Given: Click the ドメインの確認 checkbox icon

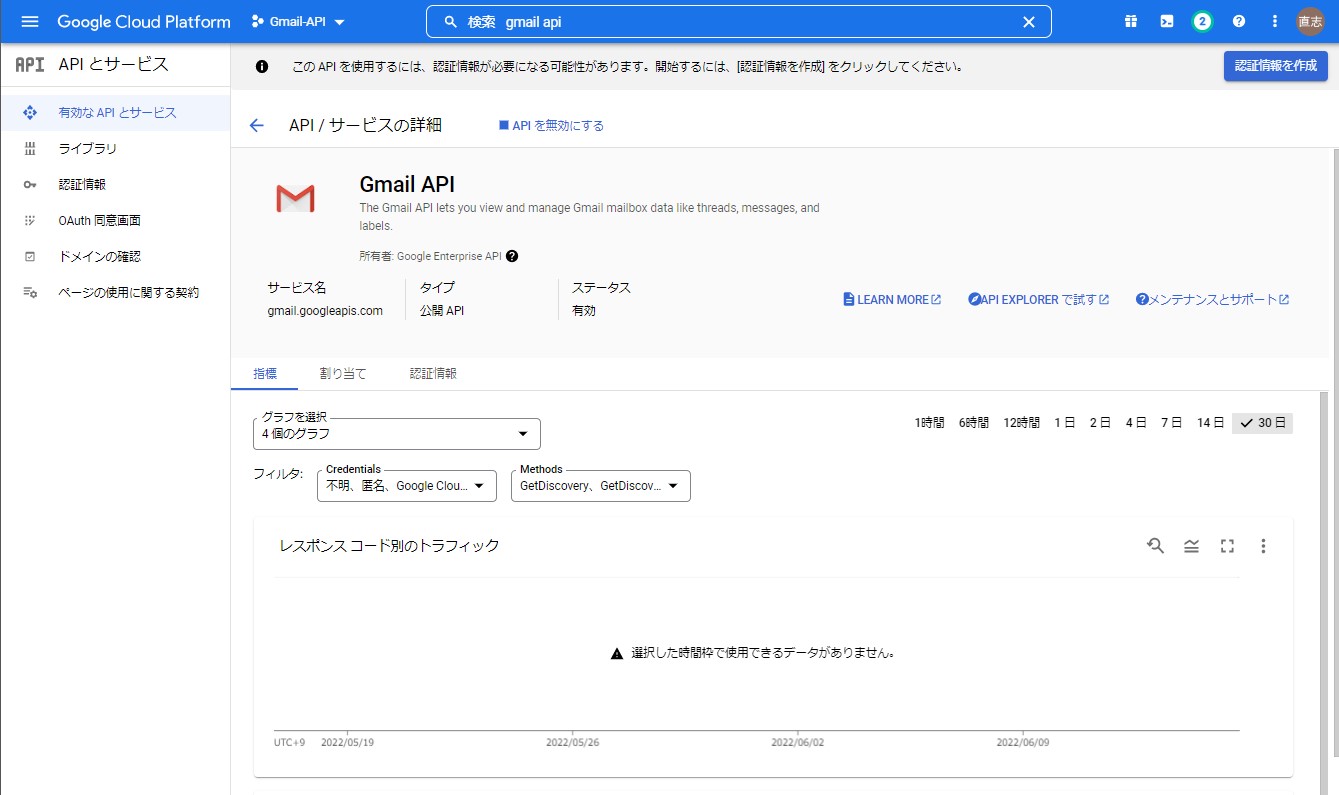Looking at the screenshot, I should point(30,257).
